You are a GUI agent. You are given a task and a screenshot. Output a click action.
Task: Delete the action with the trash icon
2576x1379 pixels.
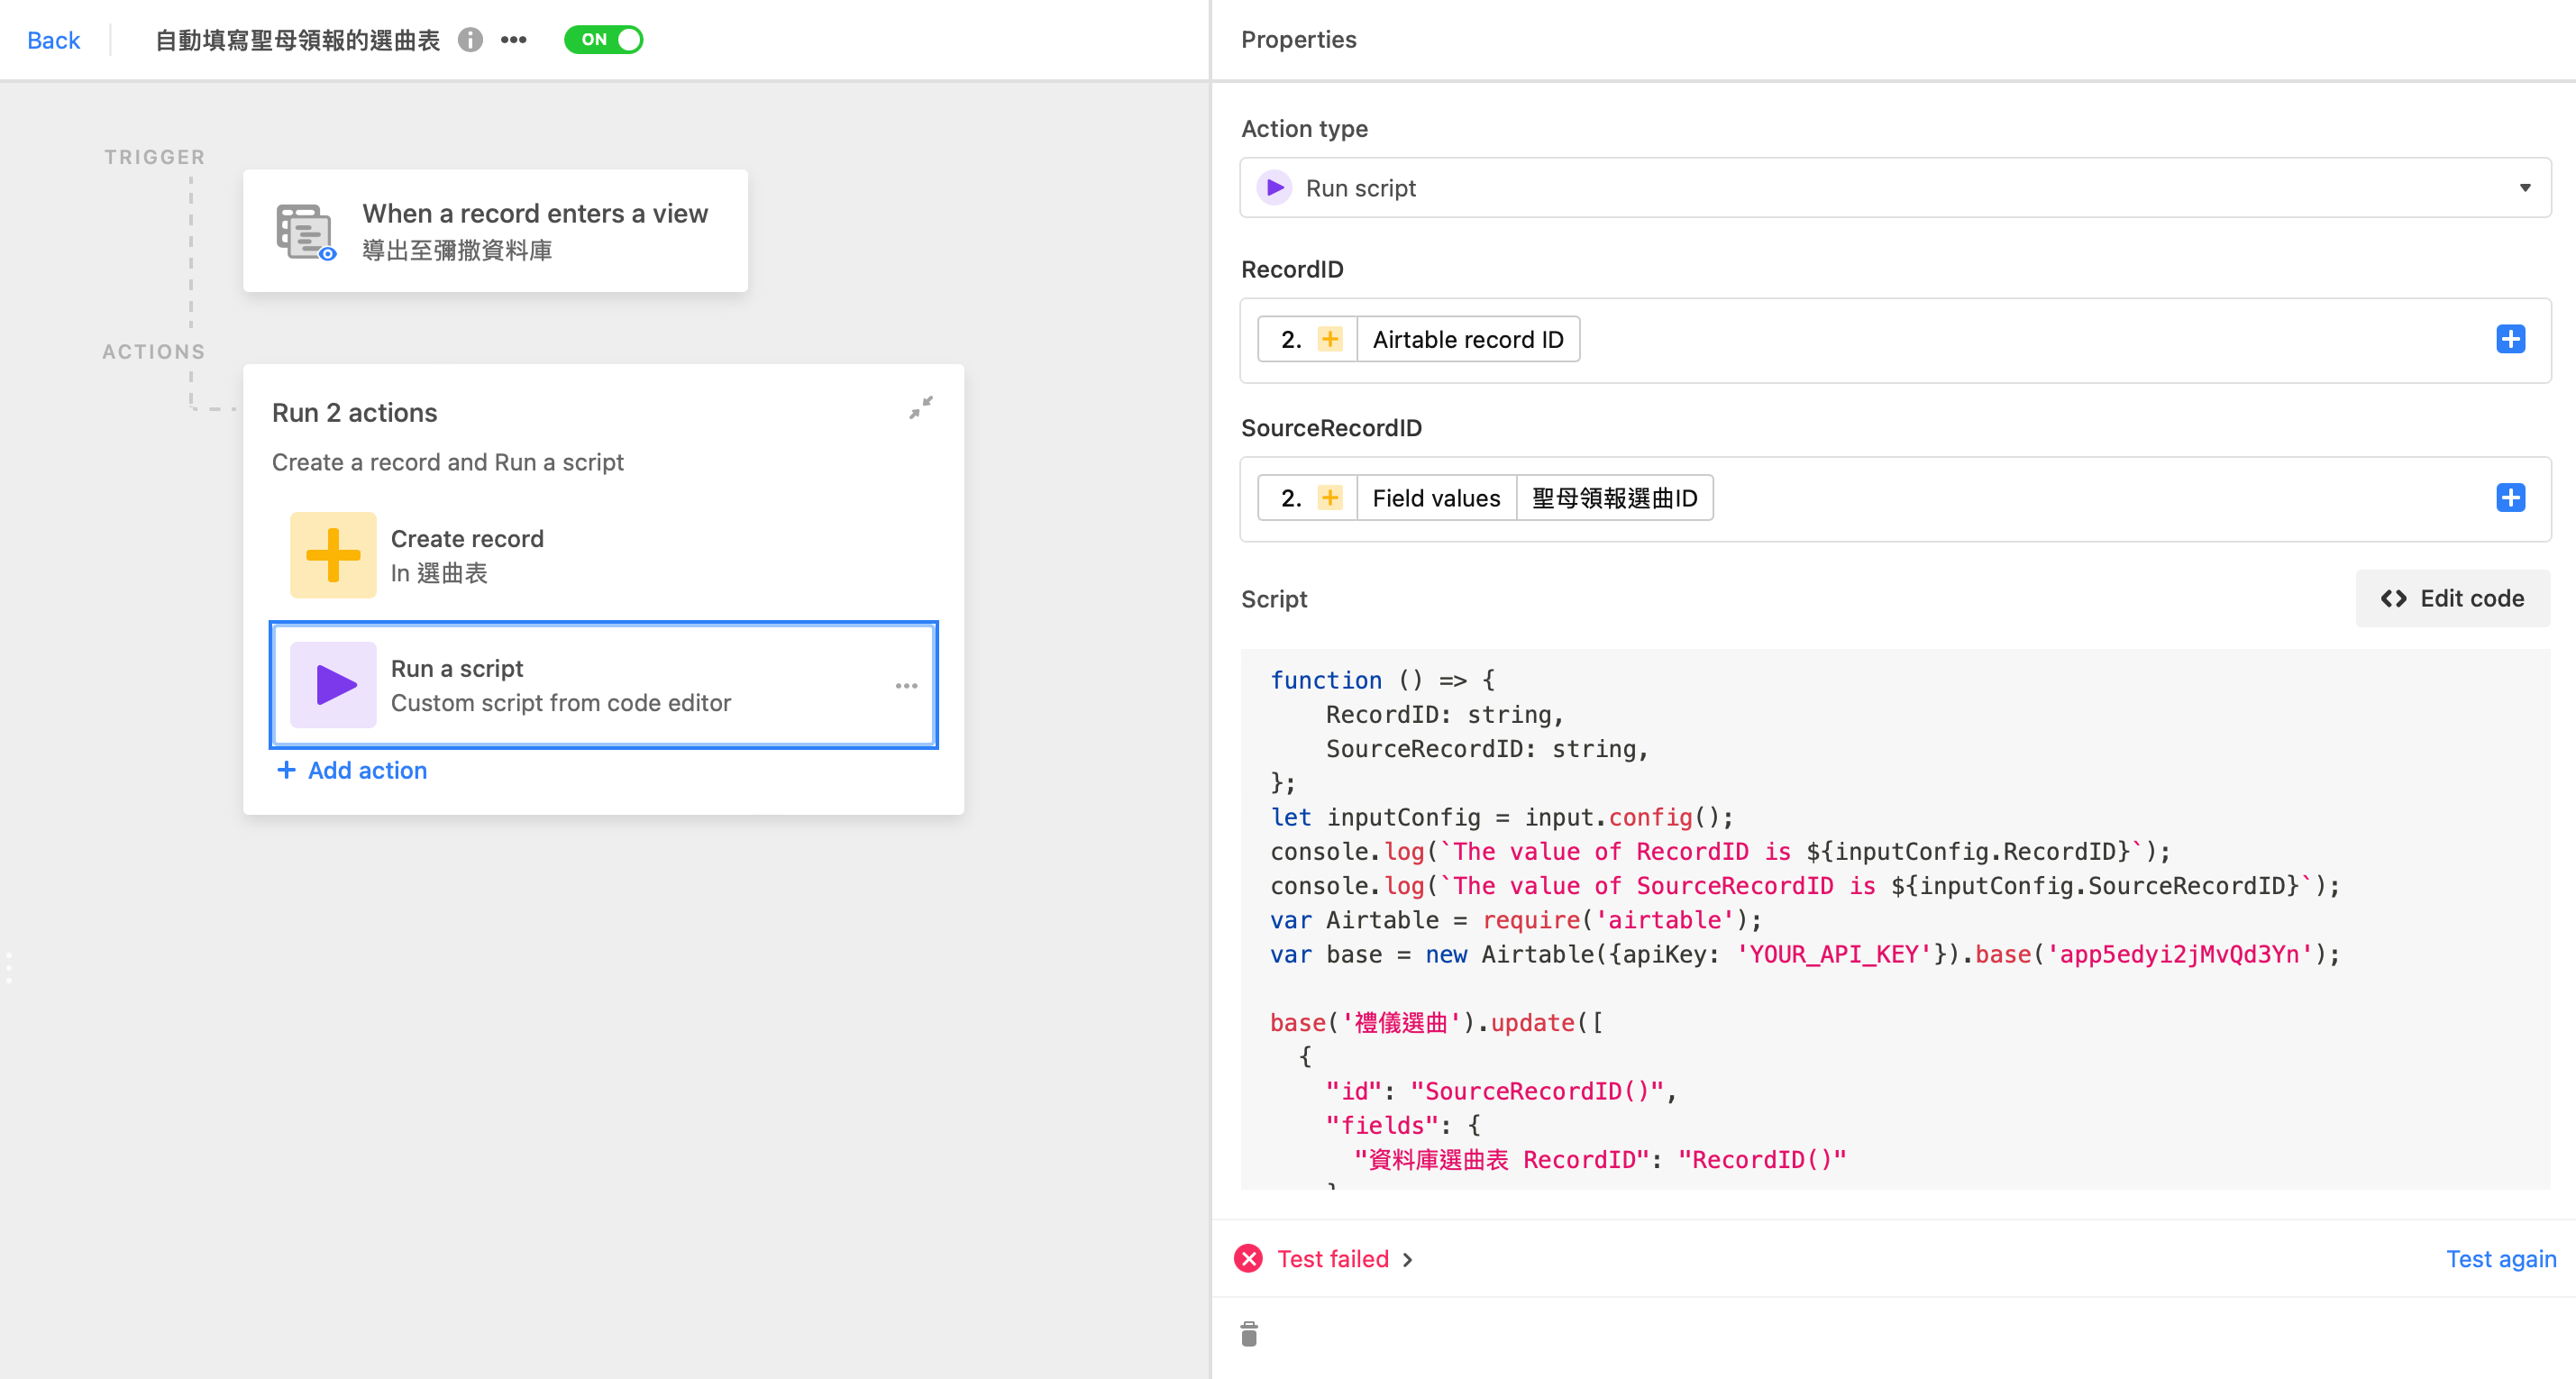pyautogui.click(x=1249, y=1334)
